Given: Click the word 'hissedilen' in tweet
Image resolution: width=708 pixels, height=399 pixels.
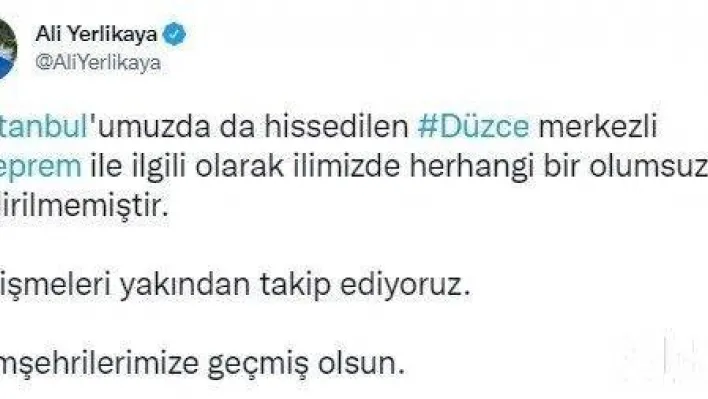Looking at the screenshot, I should 336,126.
